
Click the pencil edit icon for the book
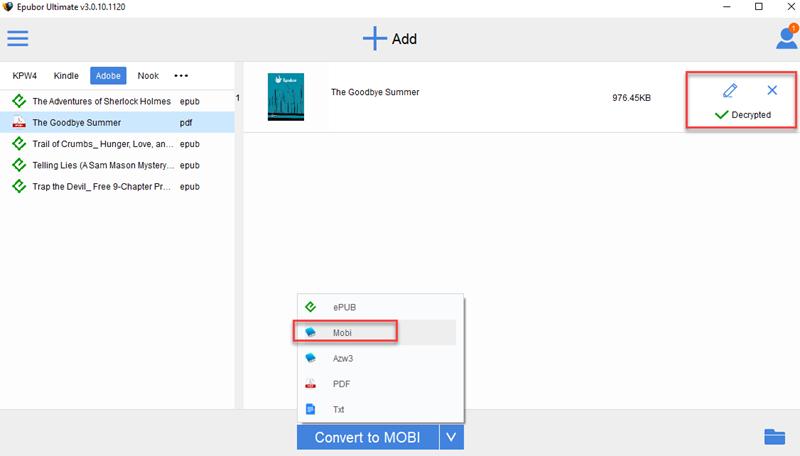coord(730,90)
